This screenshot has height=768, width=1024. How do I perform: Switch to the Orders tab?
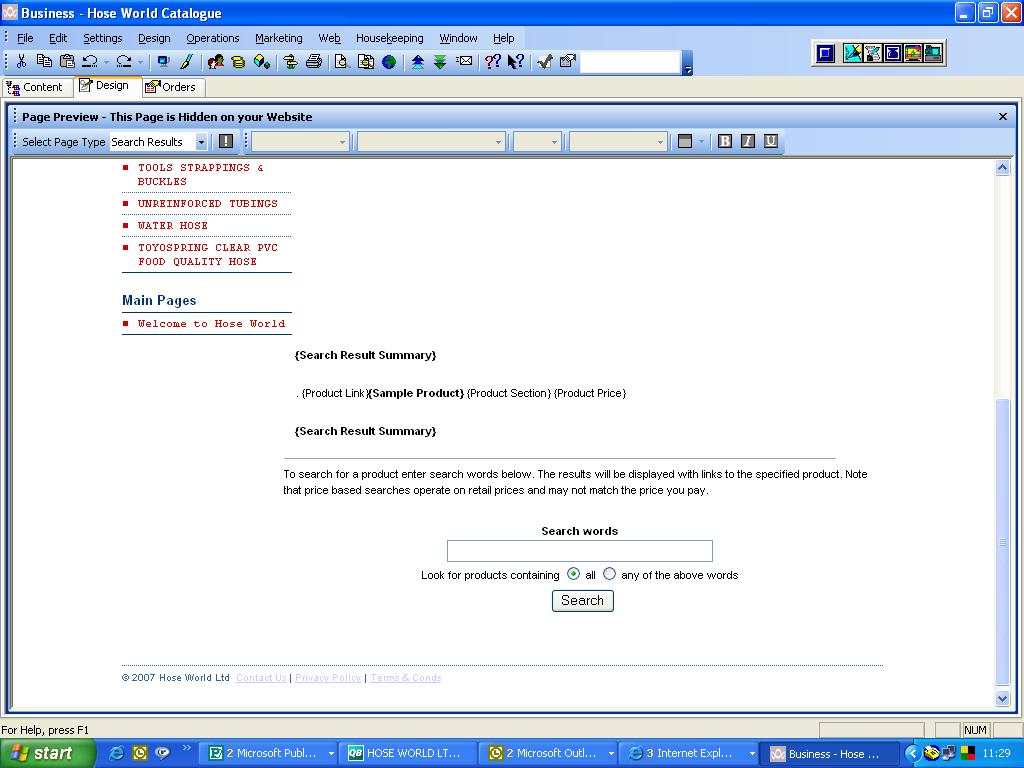click(x=173, y=87)
